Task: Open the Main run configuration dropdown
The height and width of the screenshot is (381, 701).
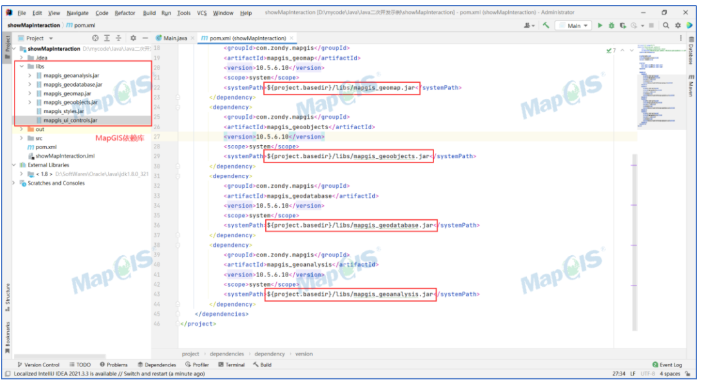Action: coord(573,25)
